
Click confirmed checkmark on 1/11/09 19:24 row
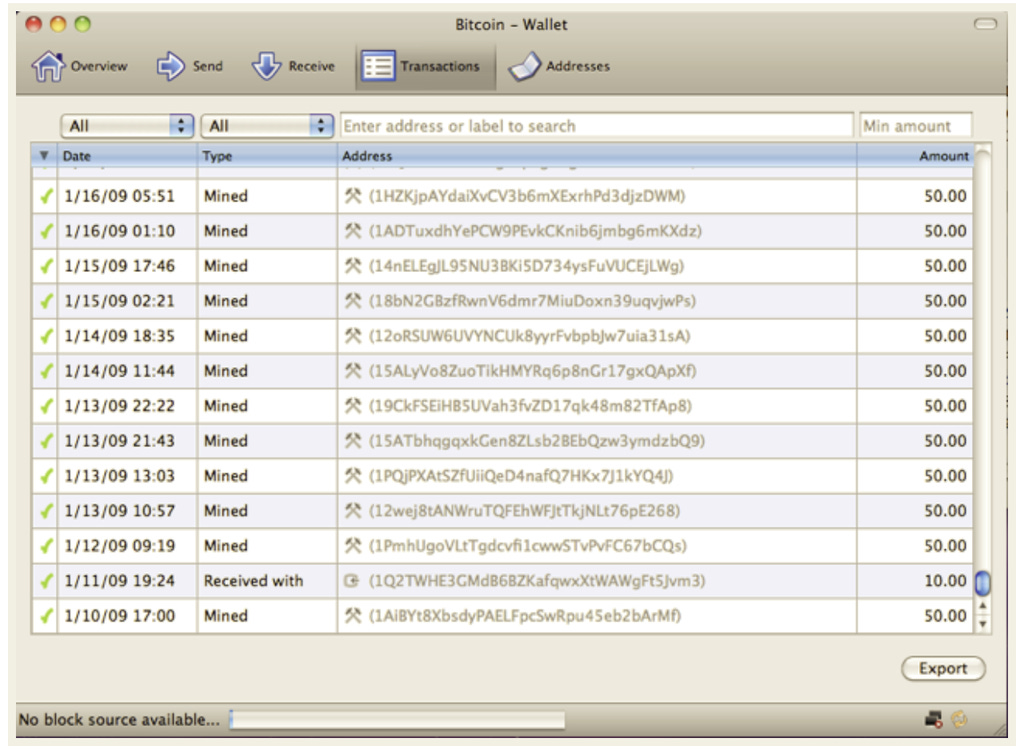(46, 581)
